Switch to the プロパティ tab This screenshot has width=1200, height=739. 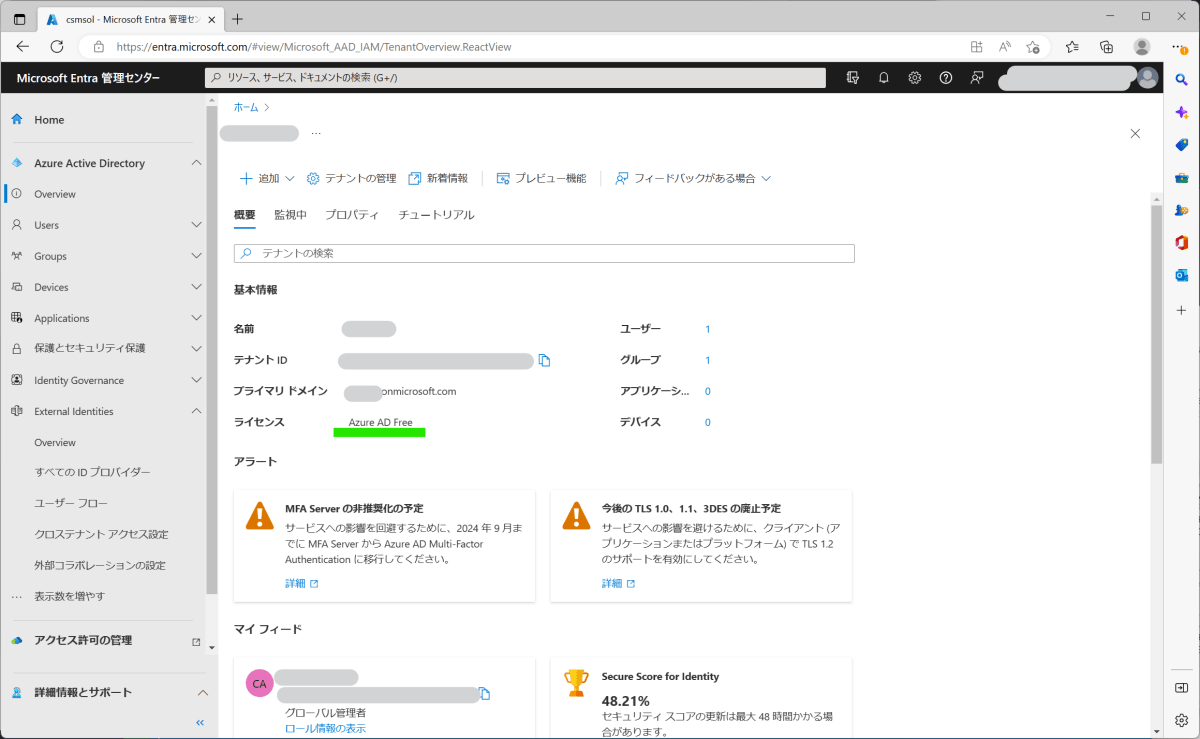pyautogui.click(x=352, y=215)
